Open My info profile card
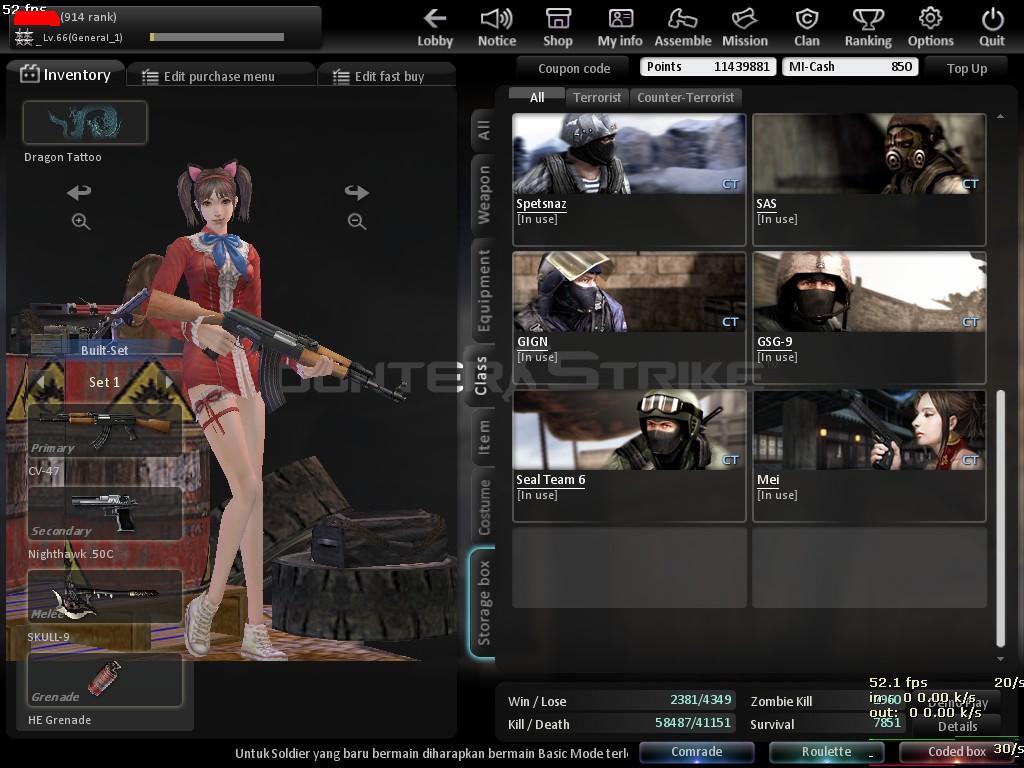 coord(620,27)
